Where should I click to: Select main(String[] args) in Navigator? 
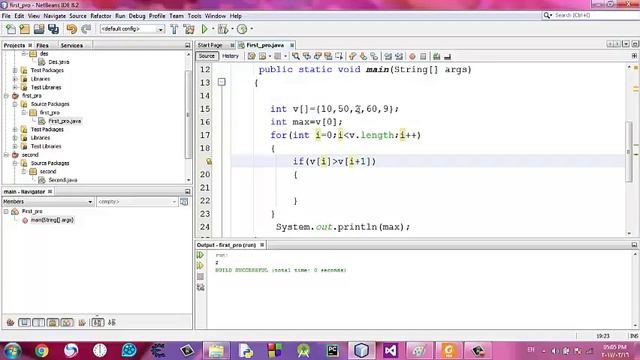[x=52, y=220]
